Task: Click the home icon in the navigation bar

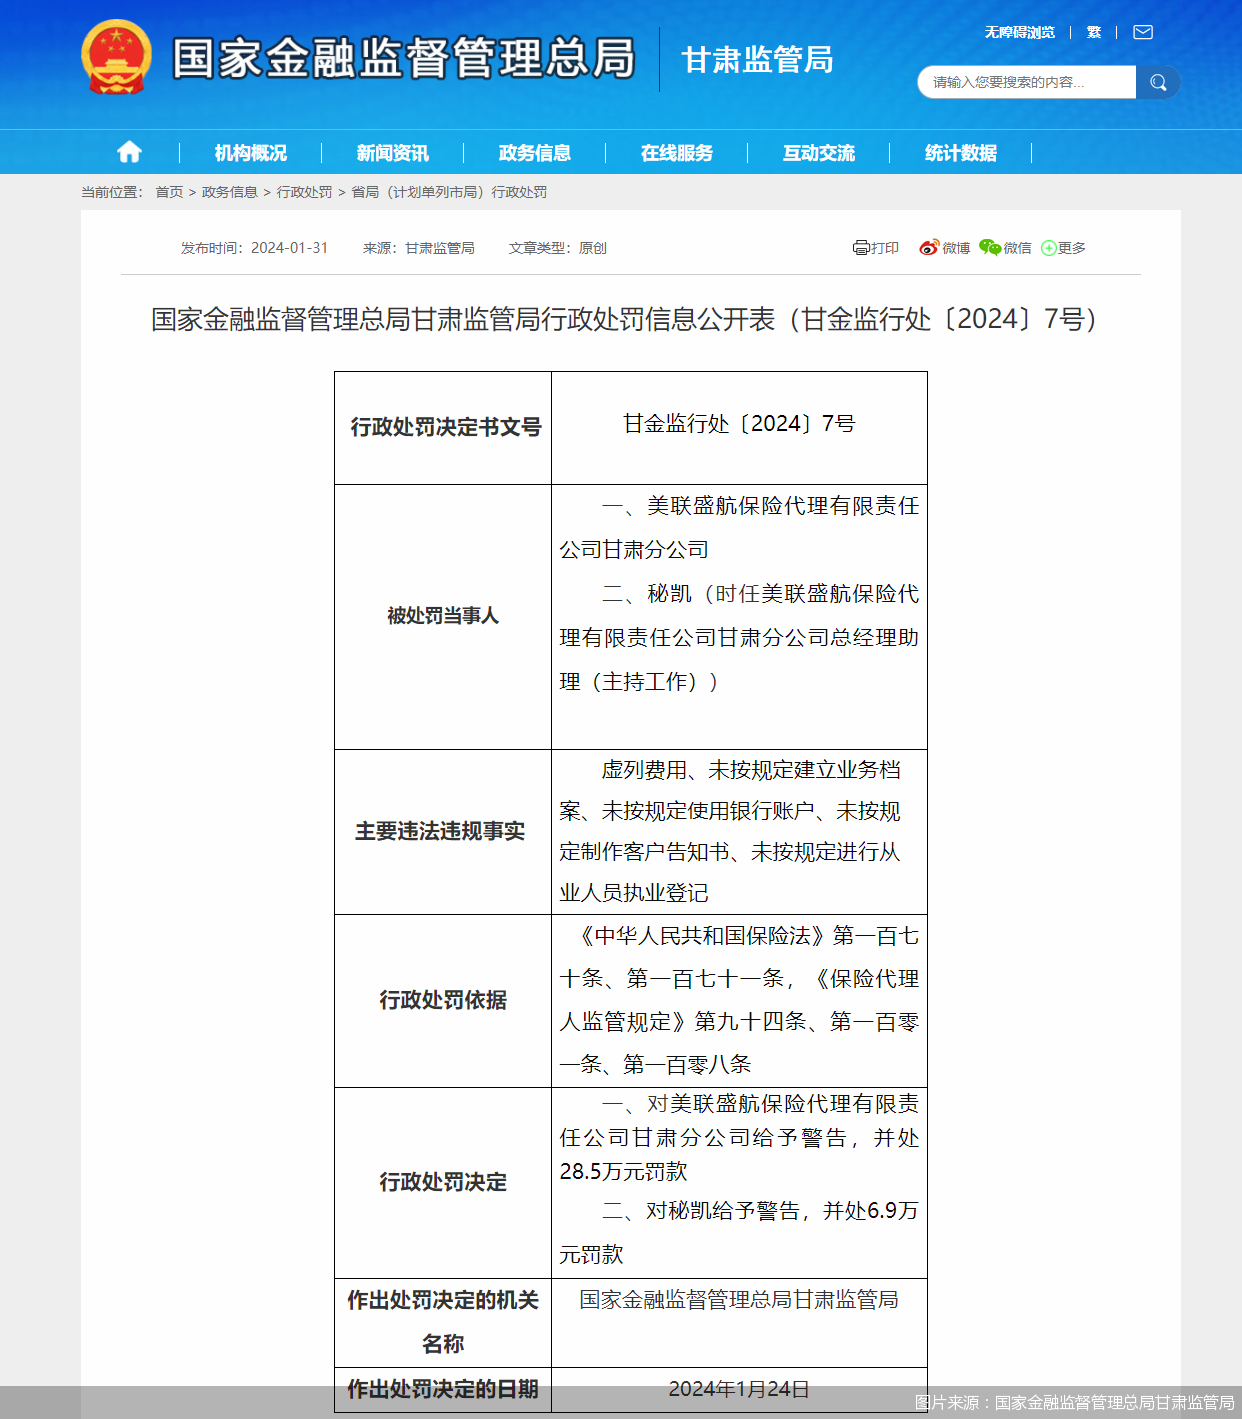Action: coord(128,151)
